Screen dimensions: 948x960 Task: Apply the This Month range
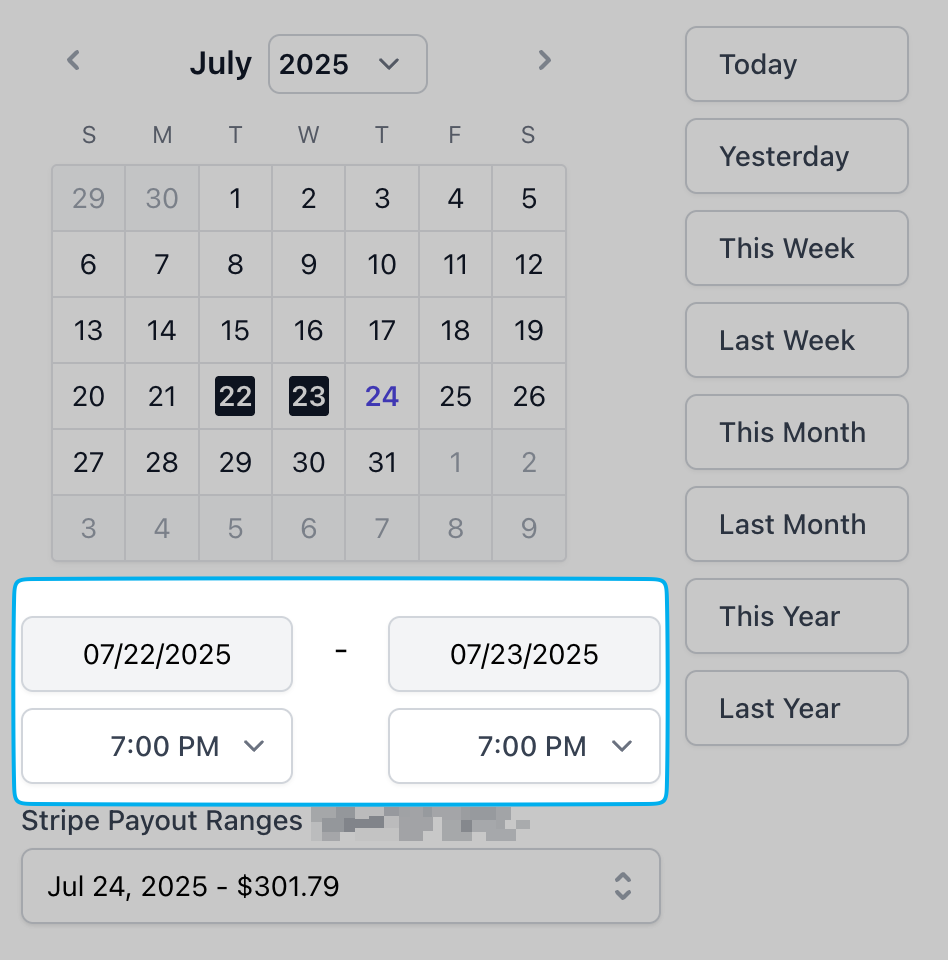tap(797, 432)
